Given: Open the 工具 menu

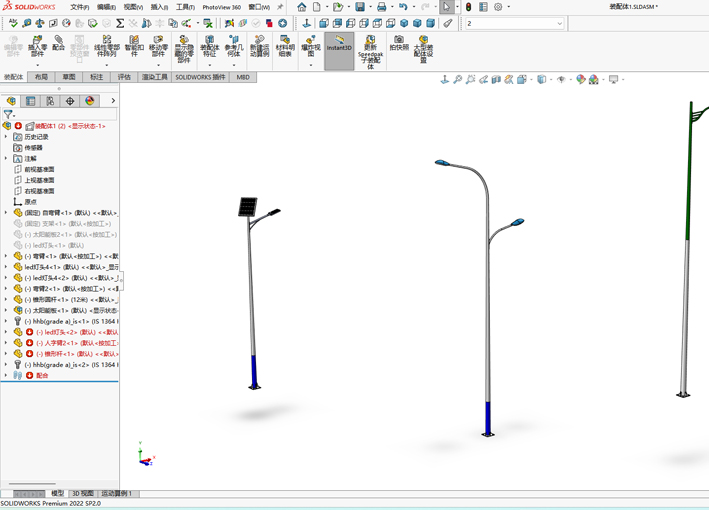Looking at the screenshot, I should [185, 7].
